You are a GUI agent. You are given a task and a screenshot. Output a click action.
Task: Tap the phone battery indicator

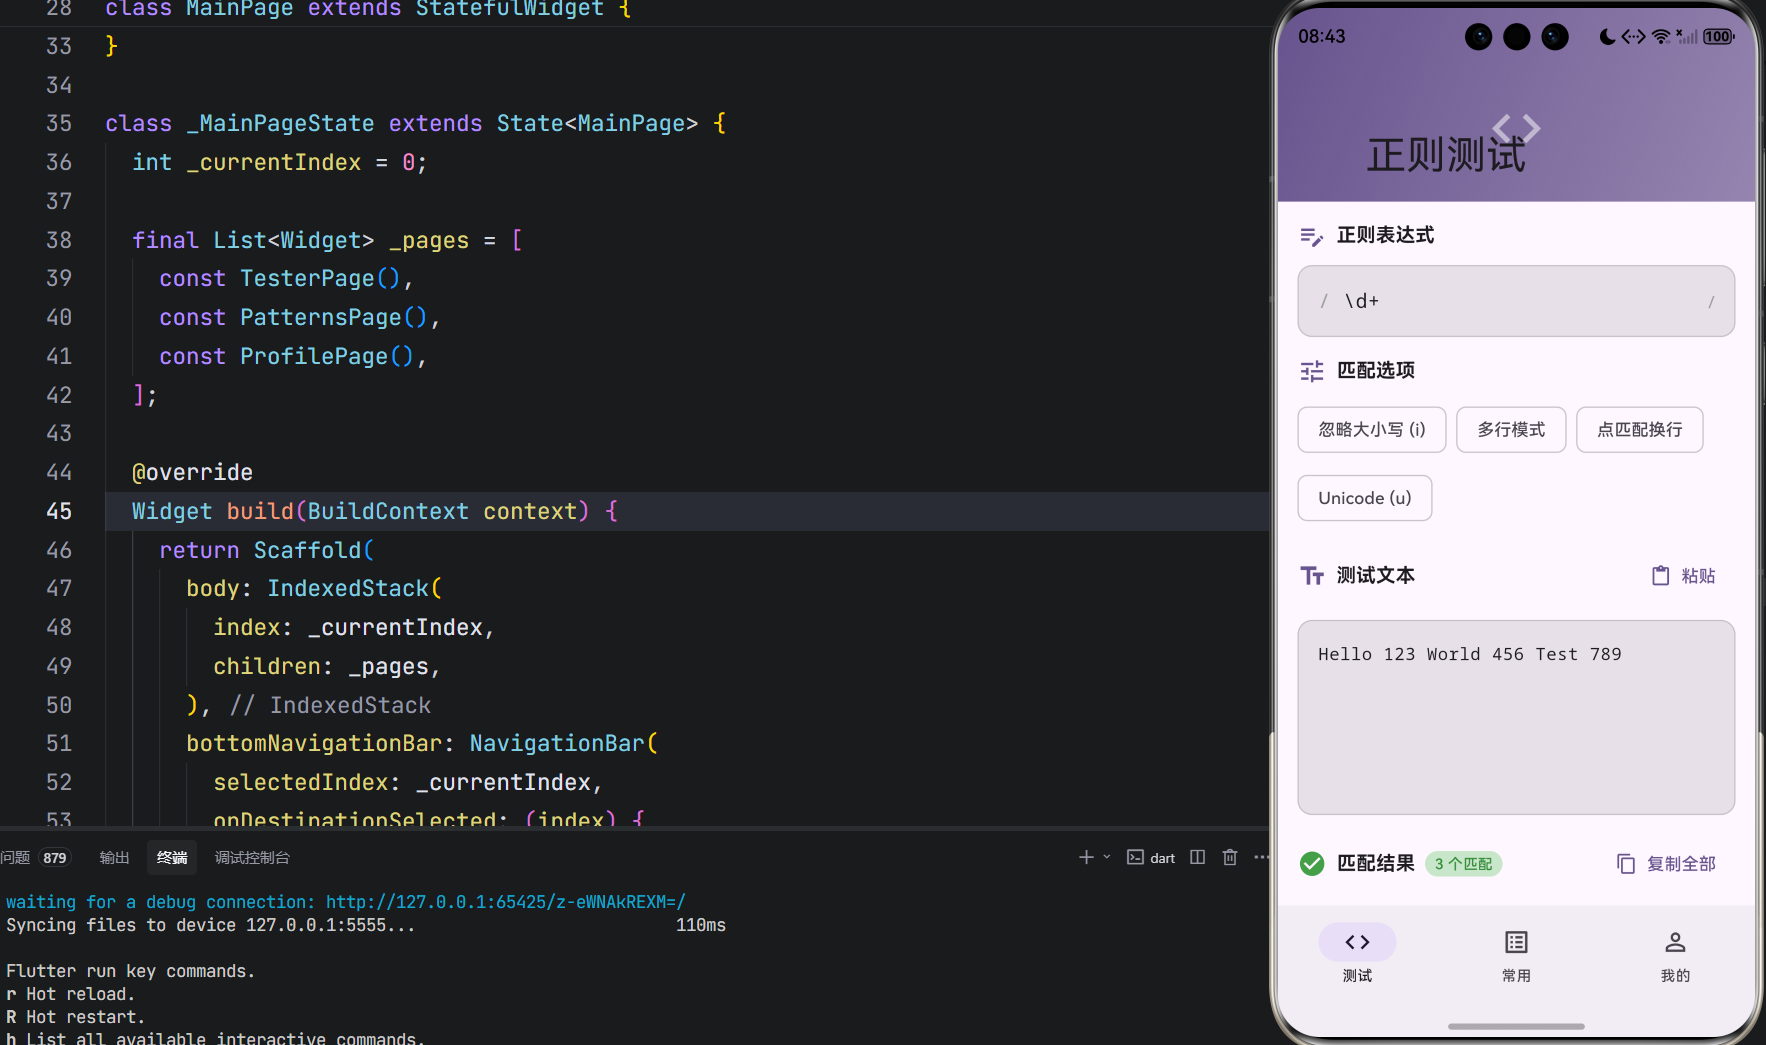[x=1719, y=36]
